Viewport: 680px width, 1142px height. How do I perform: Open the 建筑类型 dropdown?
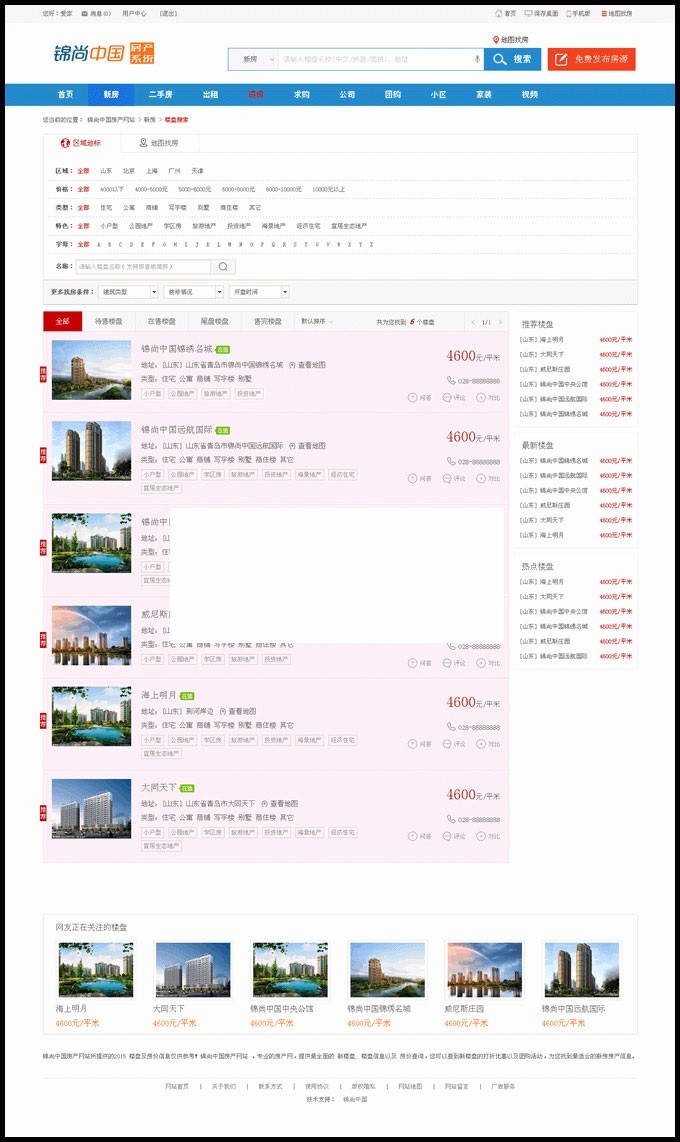(129, 292)
